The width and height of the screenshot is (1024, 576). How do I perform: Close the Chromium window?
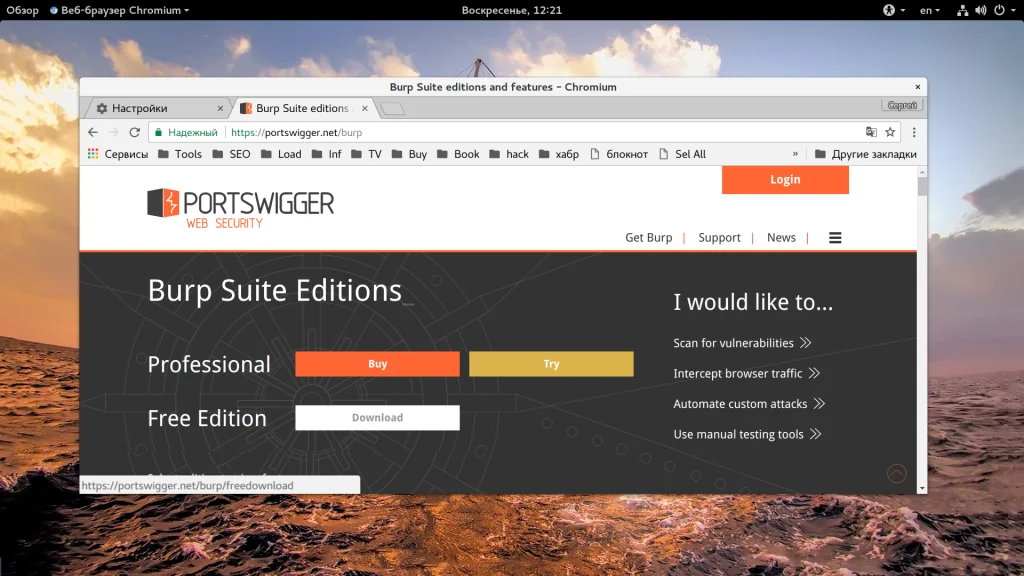918,87
